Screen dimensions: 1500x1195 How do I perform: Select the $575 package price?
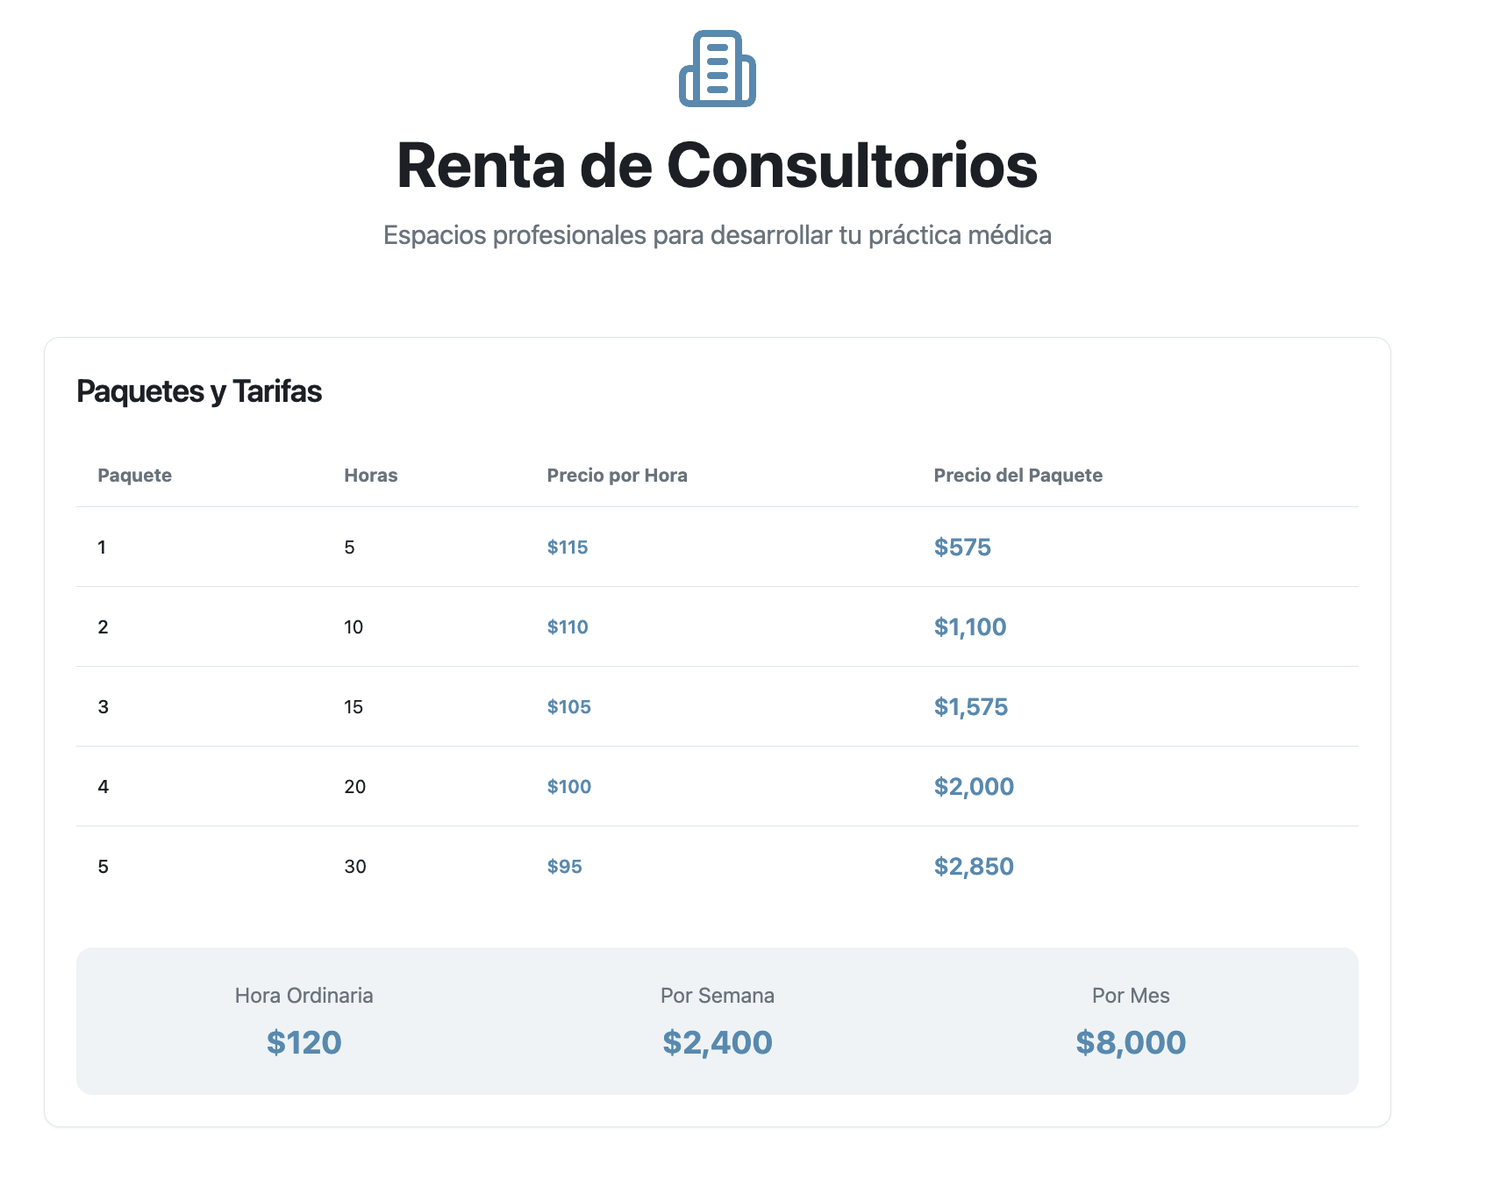(x=962, y=547)
